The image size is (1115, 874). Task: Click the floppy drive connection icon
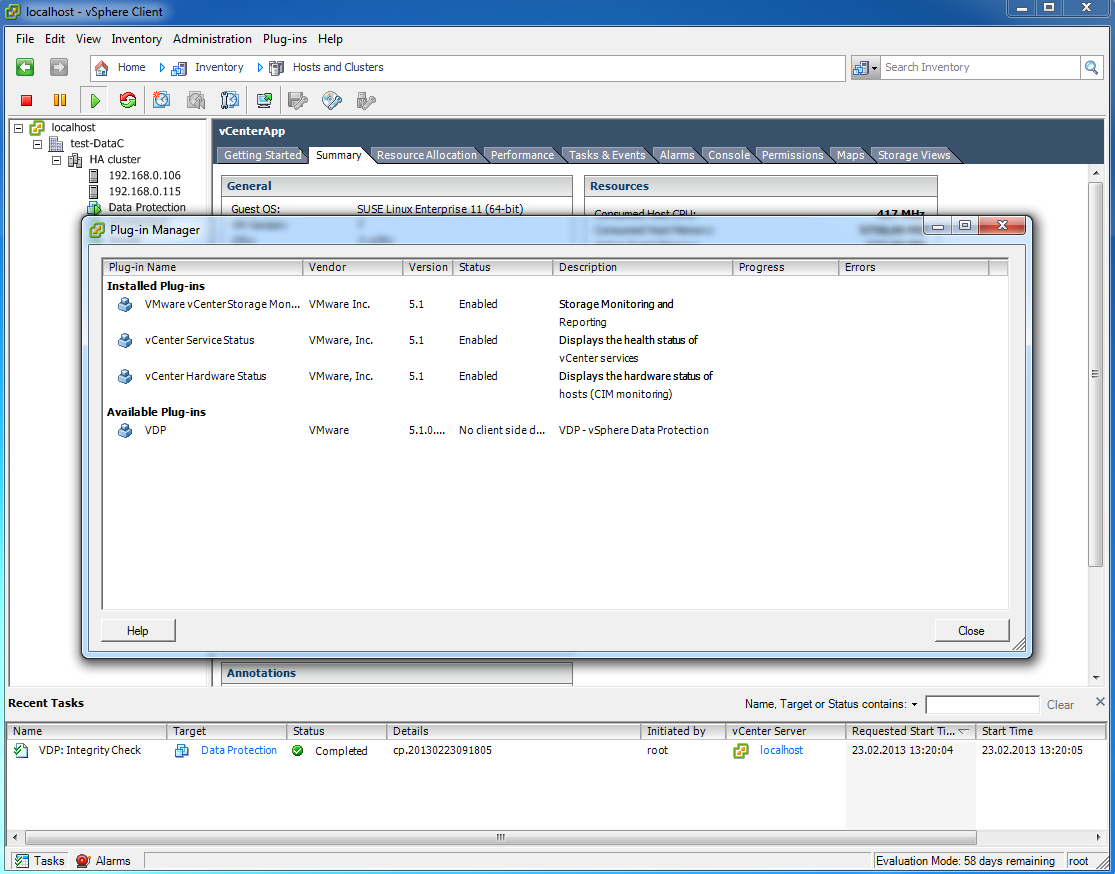tap(297, 100)
